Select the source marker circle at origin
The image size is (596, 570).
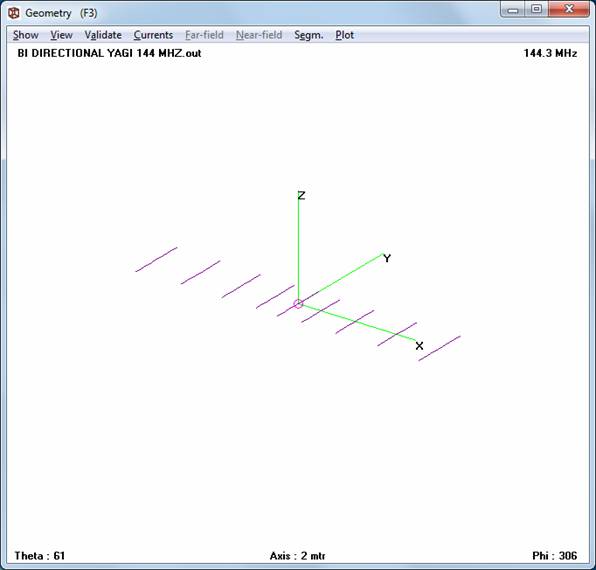coord(298,304)
